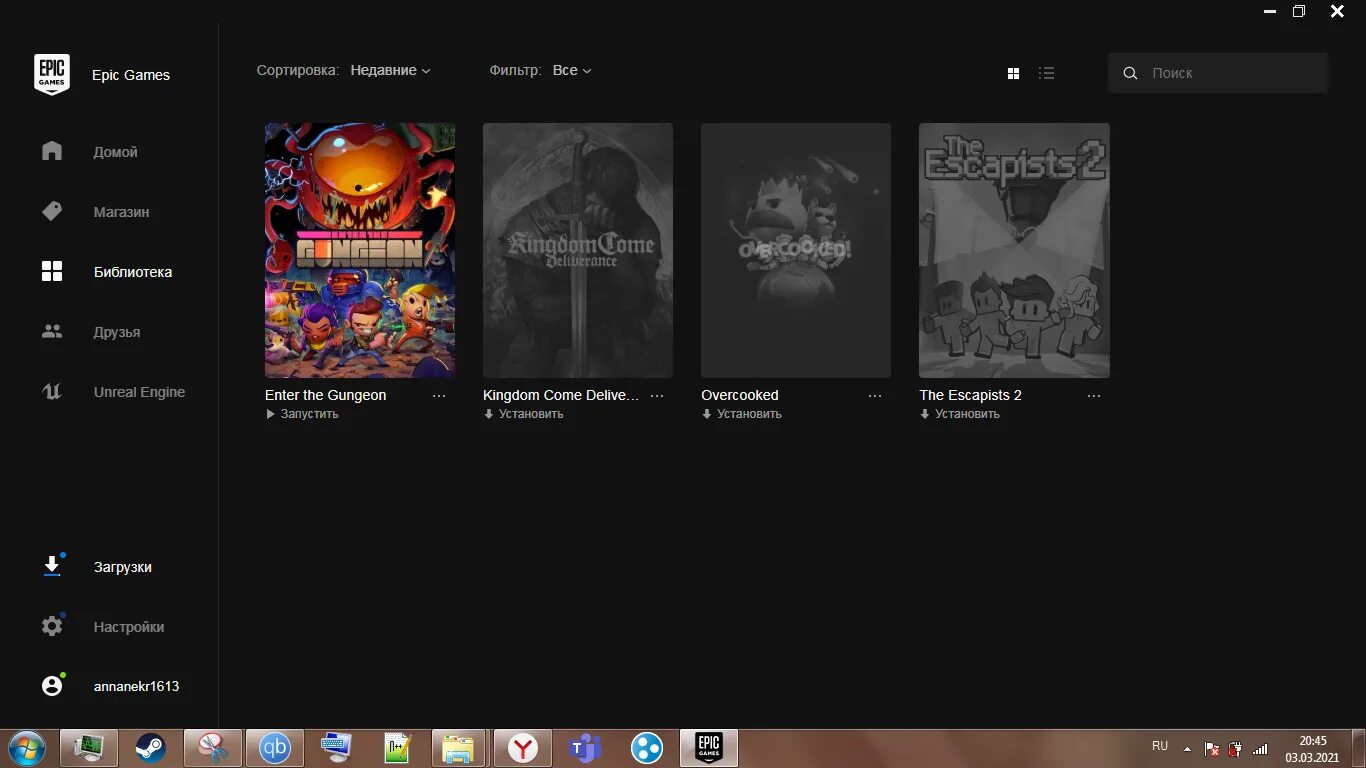Click Запустить under Enter the Gungeon

(x=302, y=414)
